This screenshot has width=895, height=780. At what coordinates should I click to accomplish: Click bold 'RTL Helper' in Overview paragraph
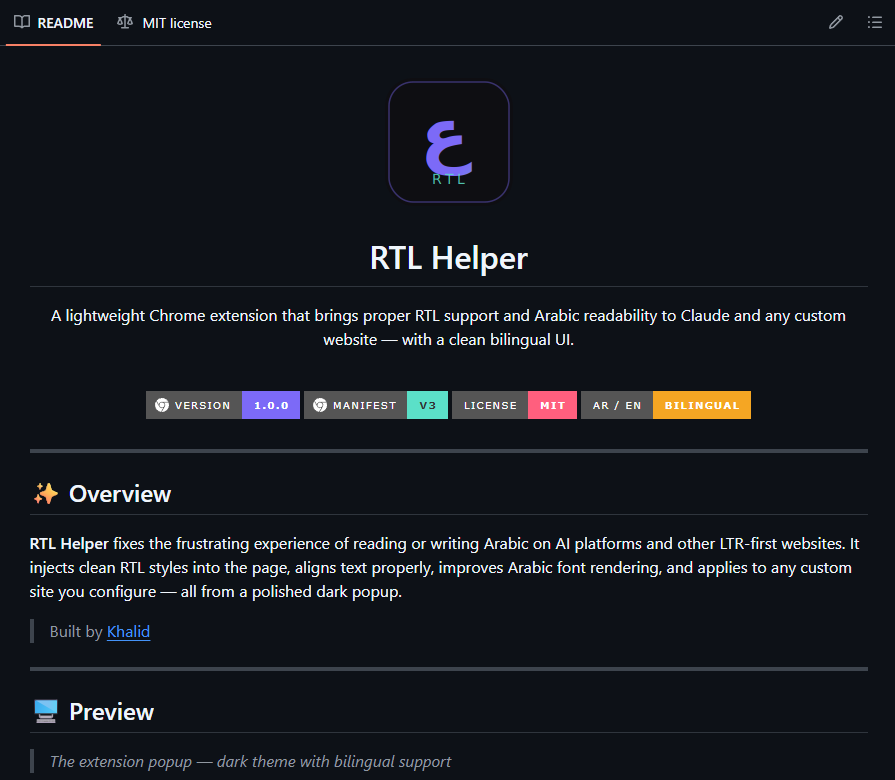(x=69, y=544)
